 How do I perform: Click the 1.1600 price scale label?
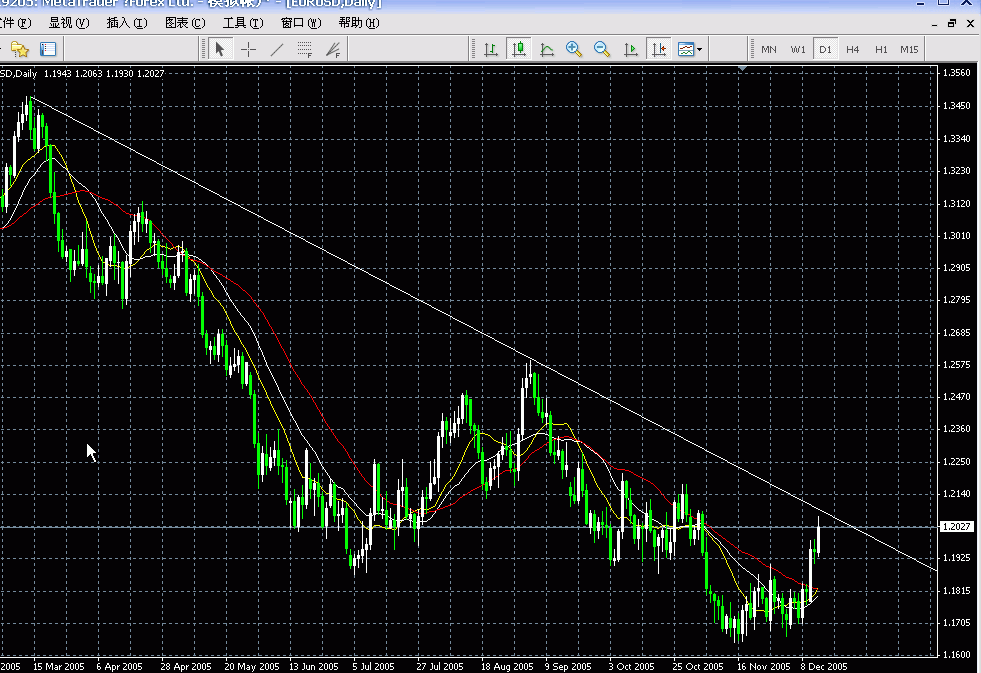click(x=957, y=655)
